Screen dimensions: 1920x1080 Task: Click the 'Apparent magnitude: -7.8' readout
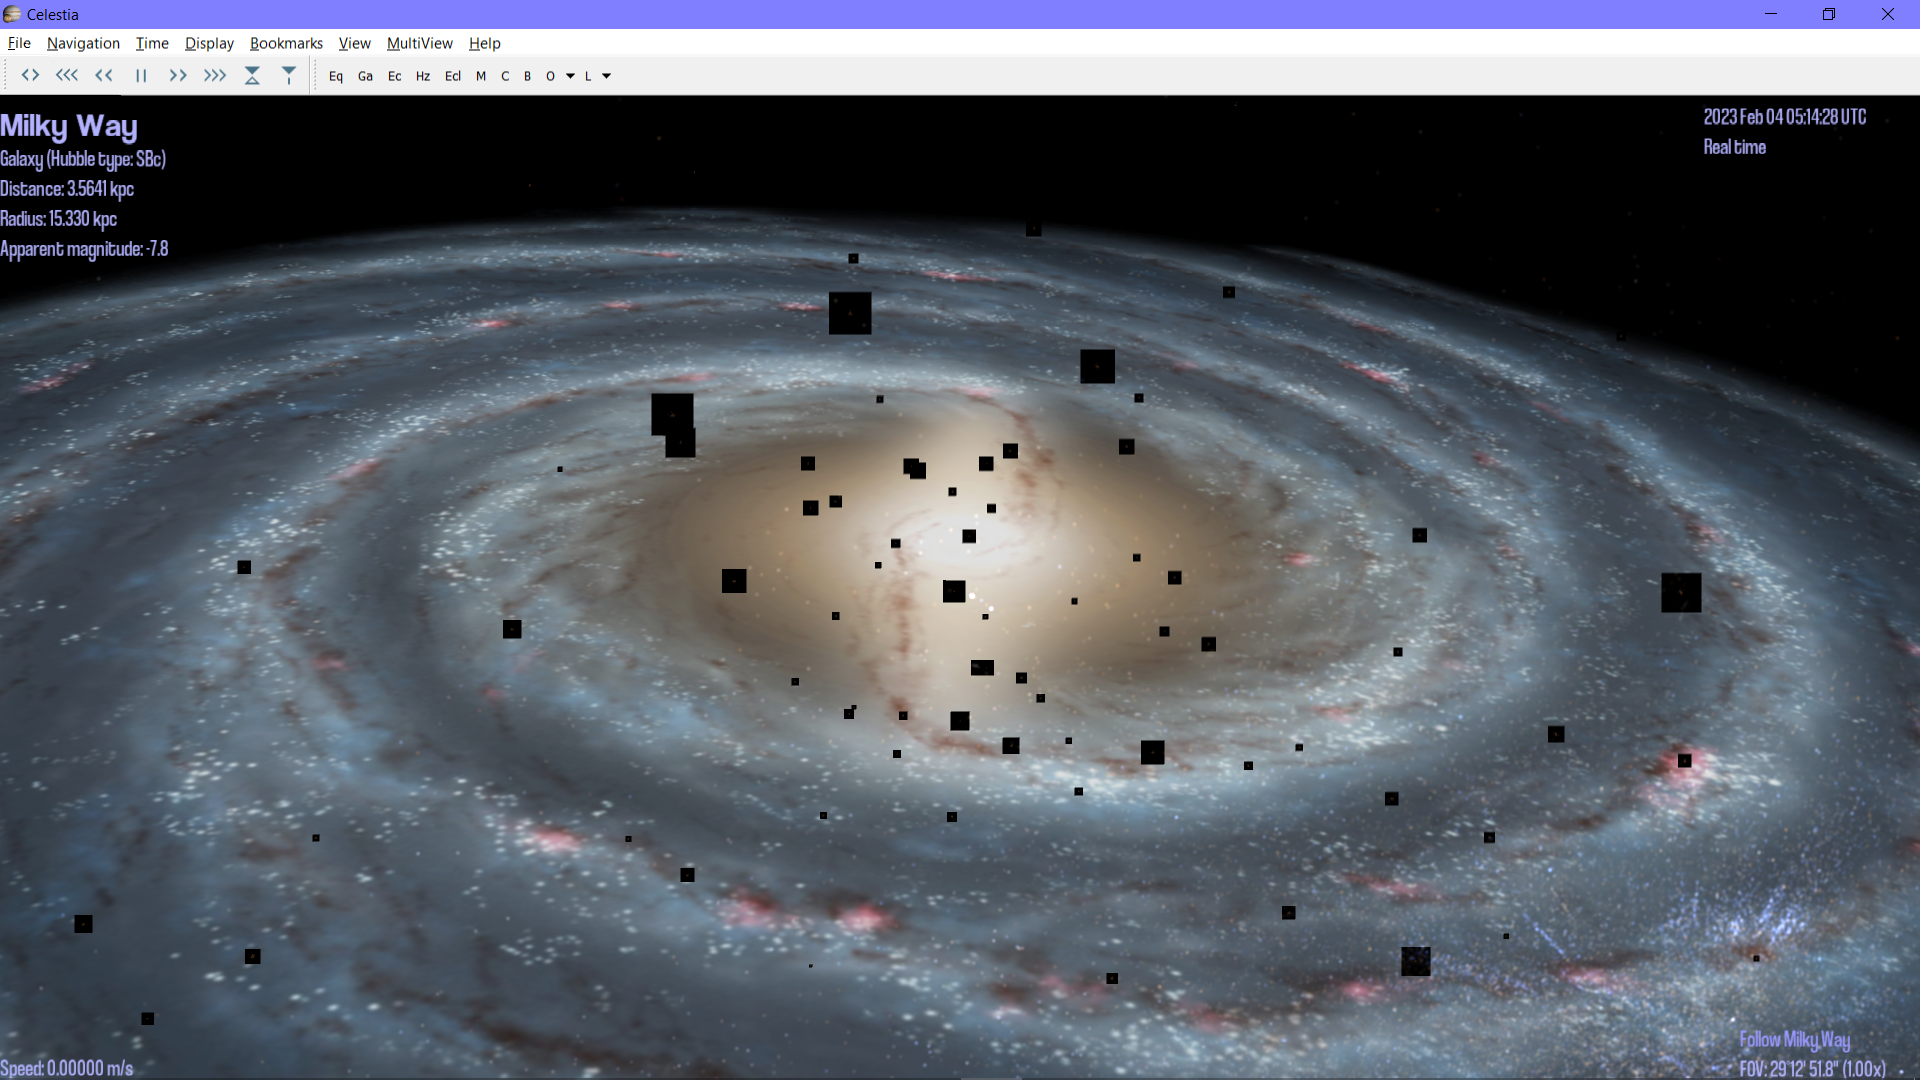84,249
